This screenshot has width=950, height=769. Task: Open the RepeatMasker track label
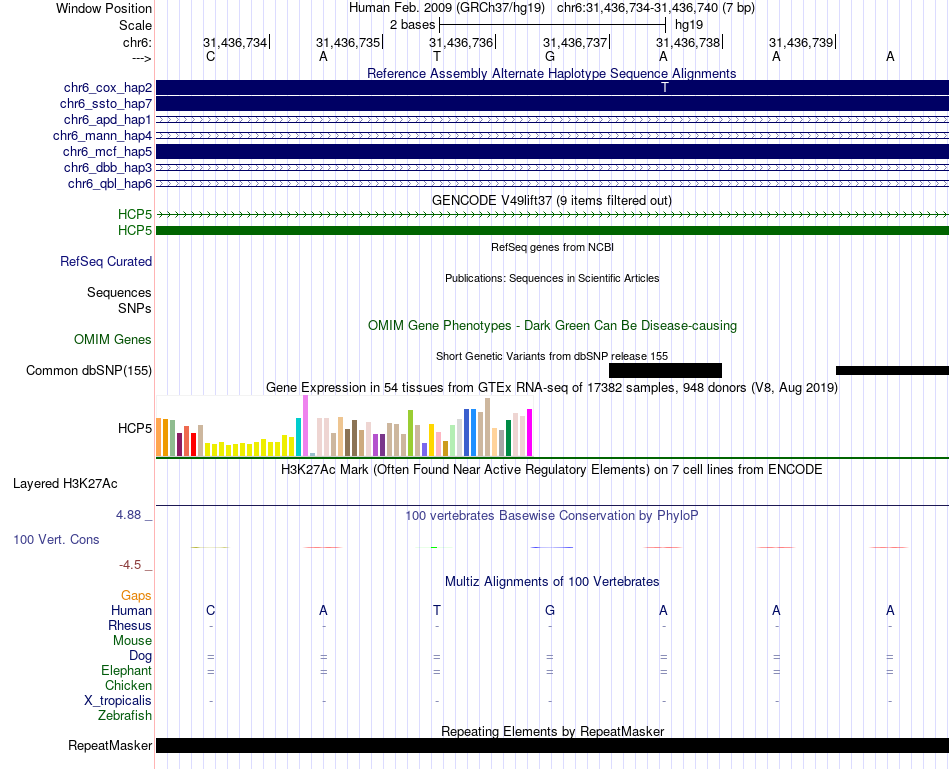pos(110,745)
